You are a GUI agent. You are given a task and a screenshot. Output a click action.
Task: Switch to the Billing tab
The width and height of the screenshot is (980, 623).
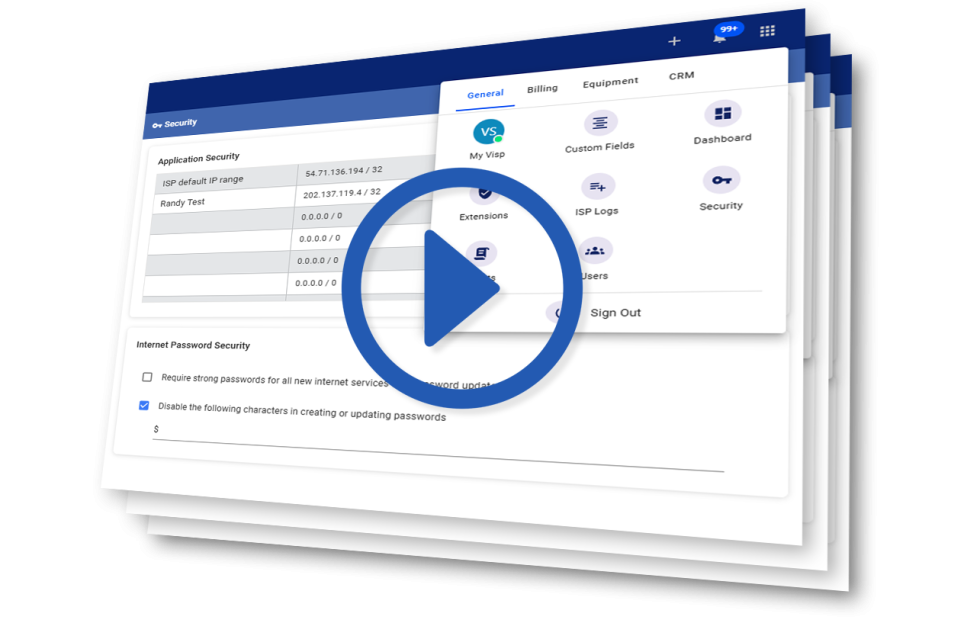pyautogui.click(x=541, y=88)
